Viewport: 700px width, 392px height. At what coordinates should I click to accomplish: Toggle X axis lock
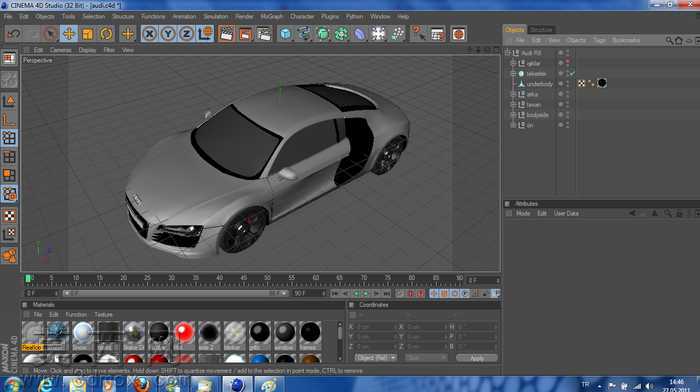point(150,34)
